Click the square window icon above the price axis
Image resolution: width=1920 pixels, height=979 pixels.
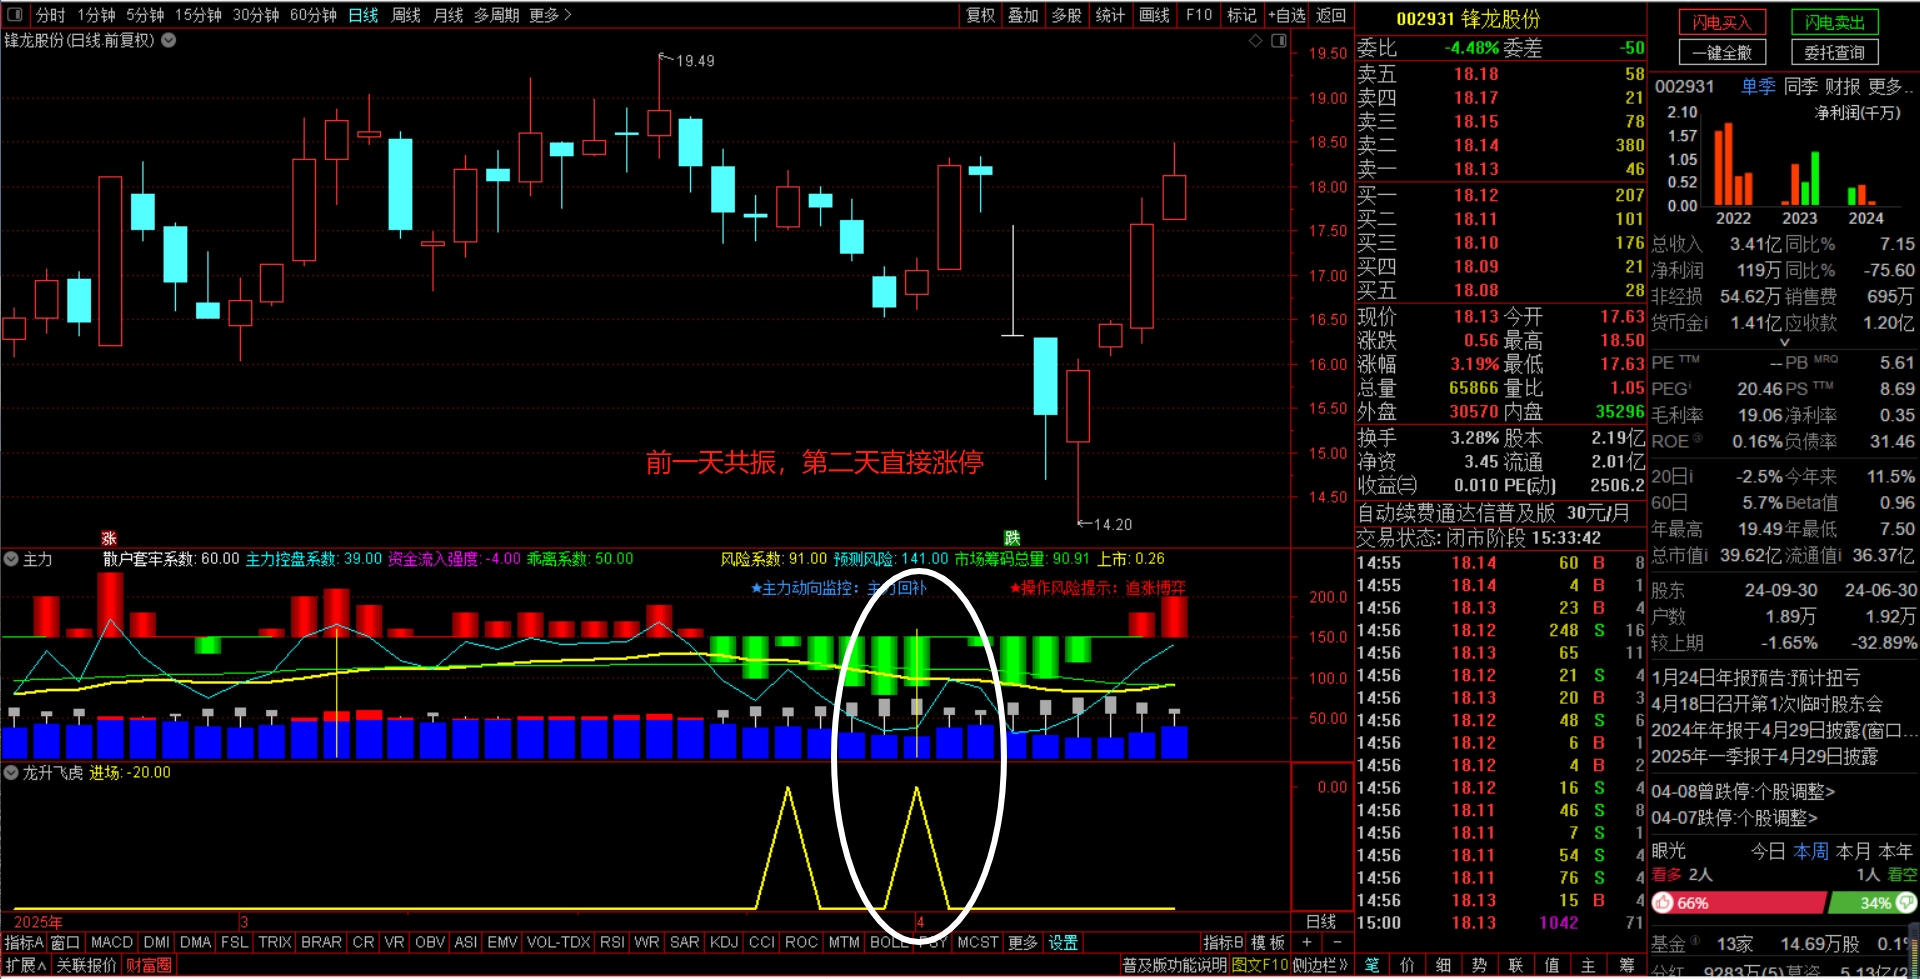1279,41
